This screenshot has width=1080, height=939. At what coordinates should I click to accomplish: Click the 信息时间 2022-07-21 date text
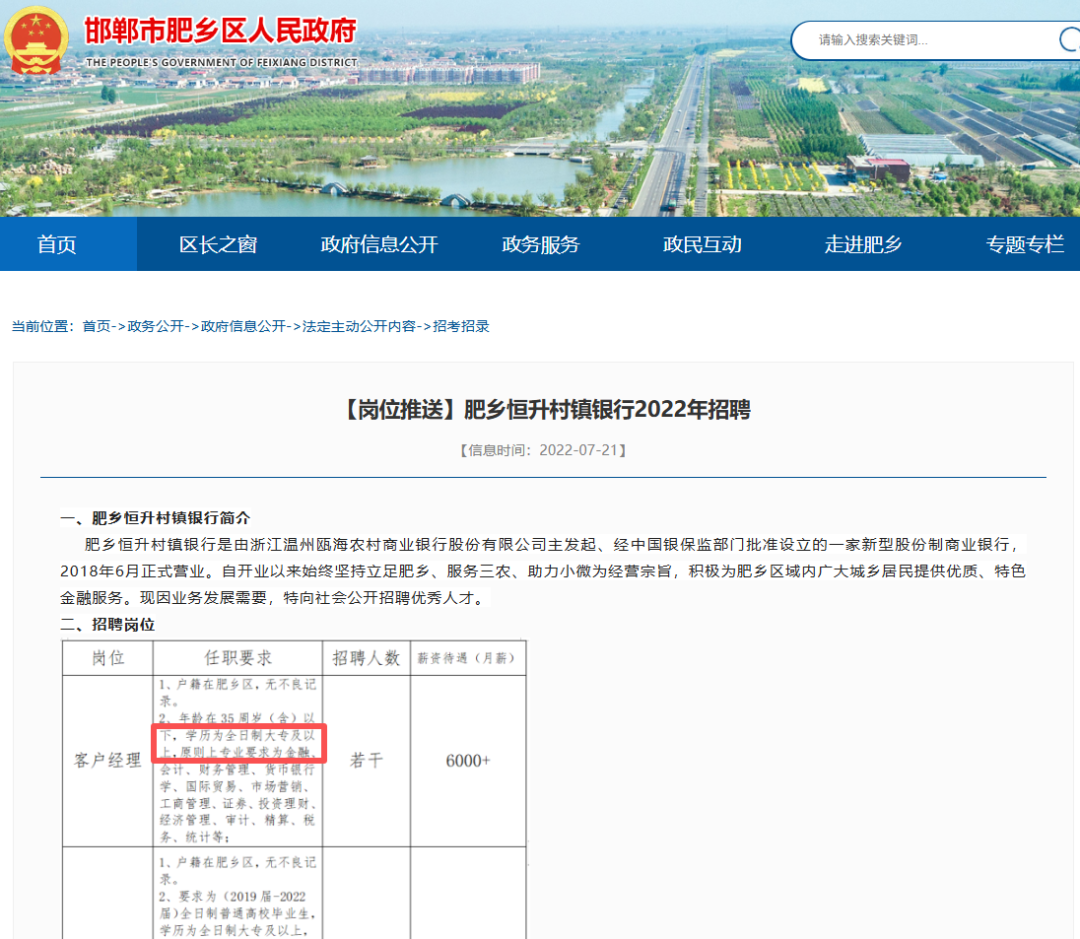coord(543,451)
